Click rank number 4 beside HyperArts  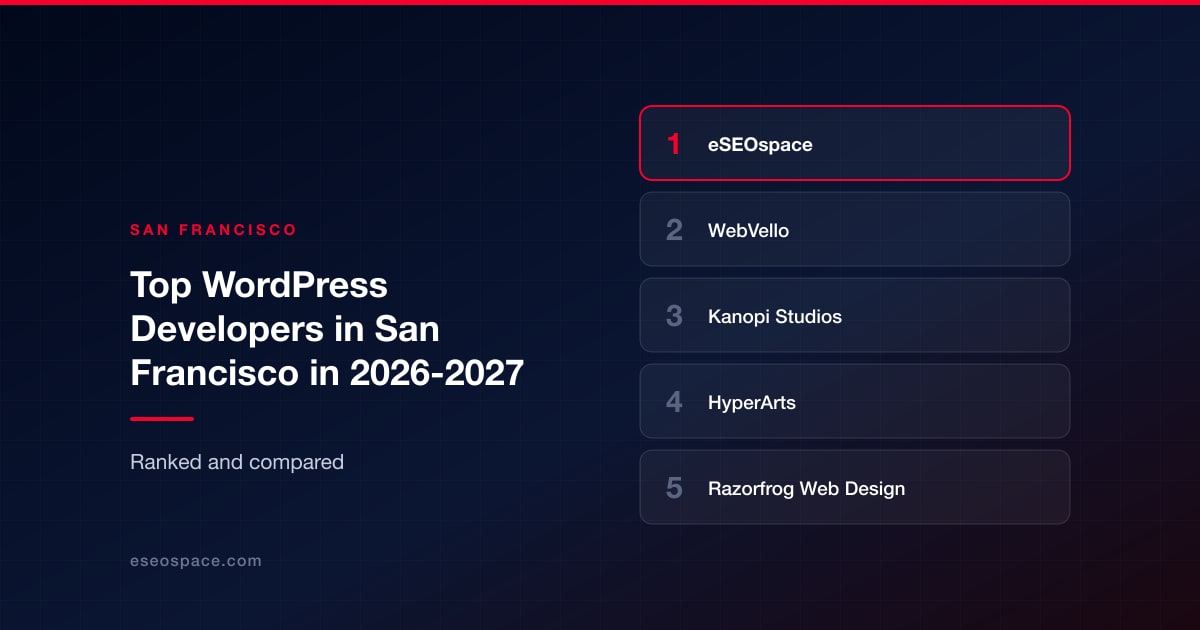pos(674,402)
